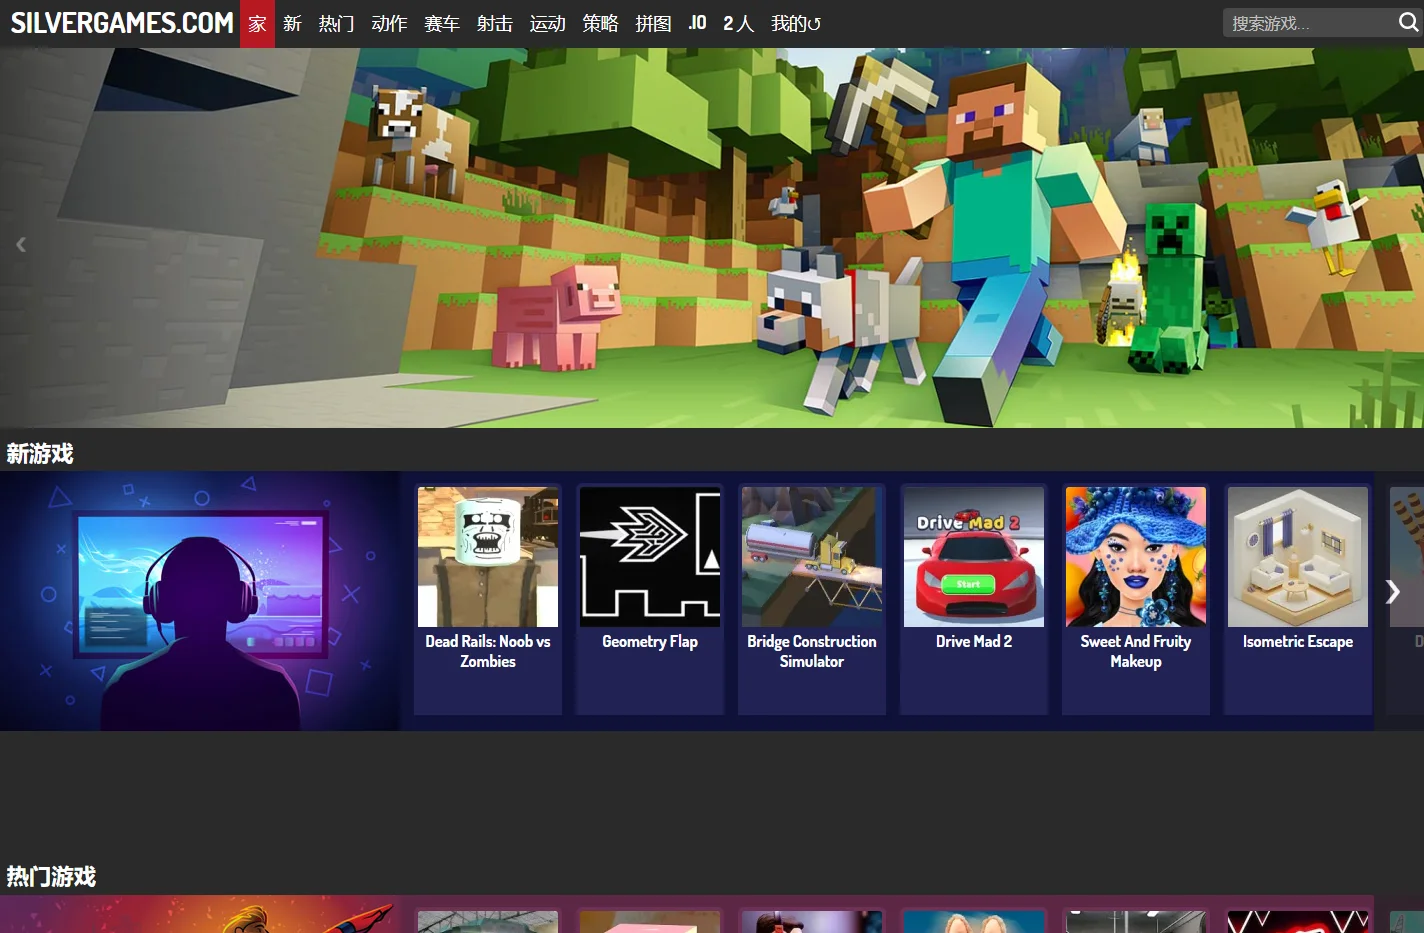Click the magnifier search icon
The height and width of the screenshot is (933, 1424).
point(1408,22)
